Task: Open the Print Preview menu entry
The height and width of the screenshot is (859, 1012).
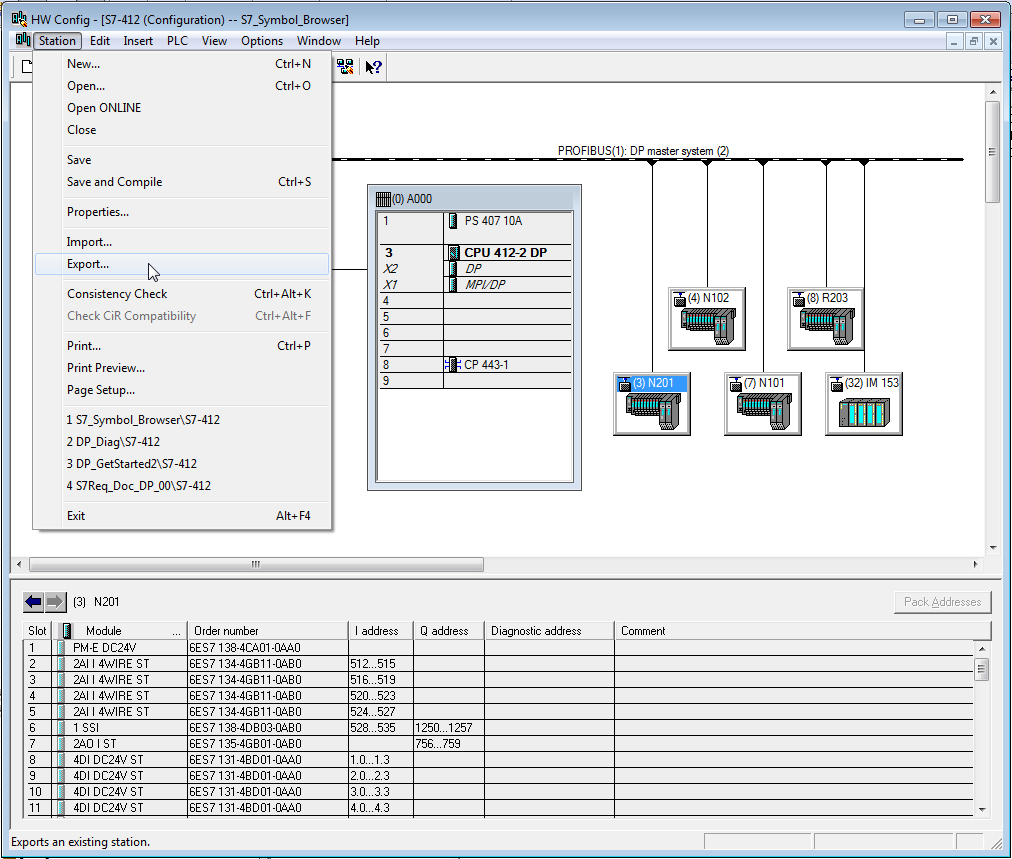Action: point(106,368)
